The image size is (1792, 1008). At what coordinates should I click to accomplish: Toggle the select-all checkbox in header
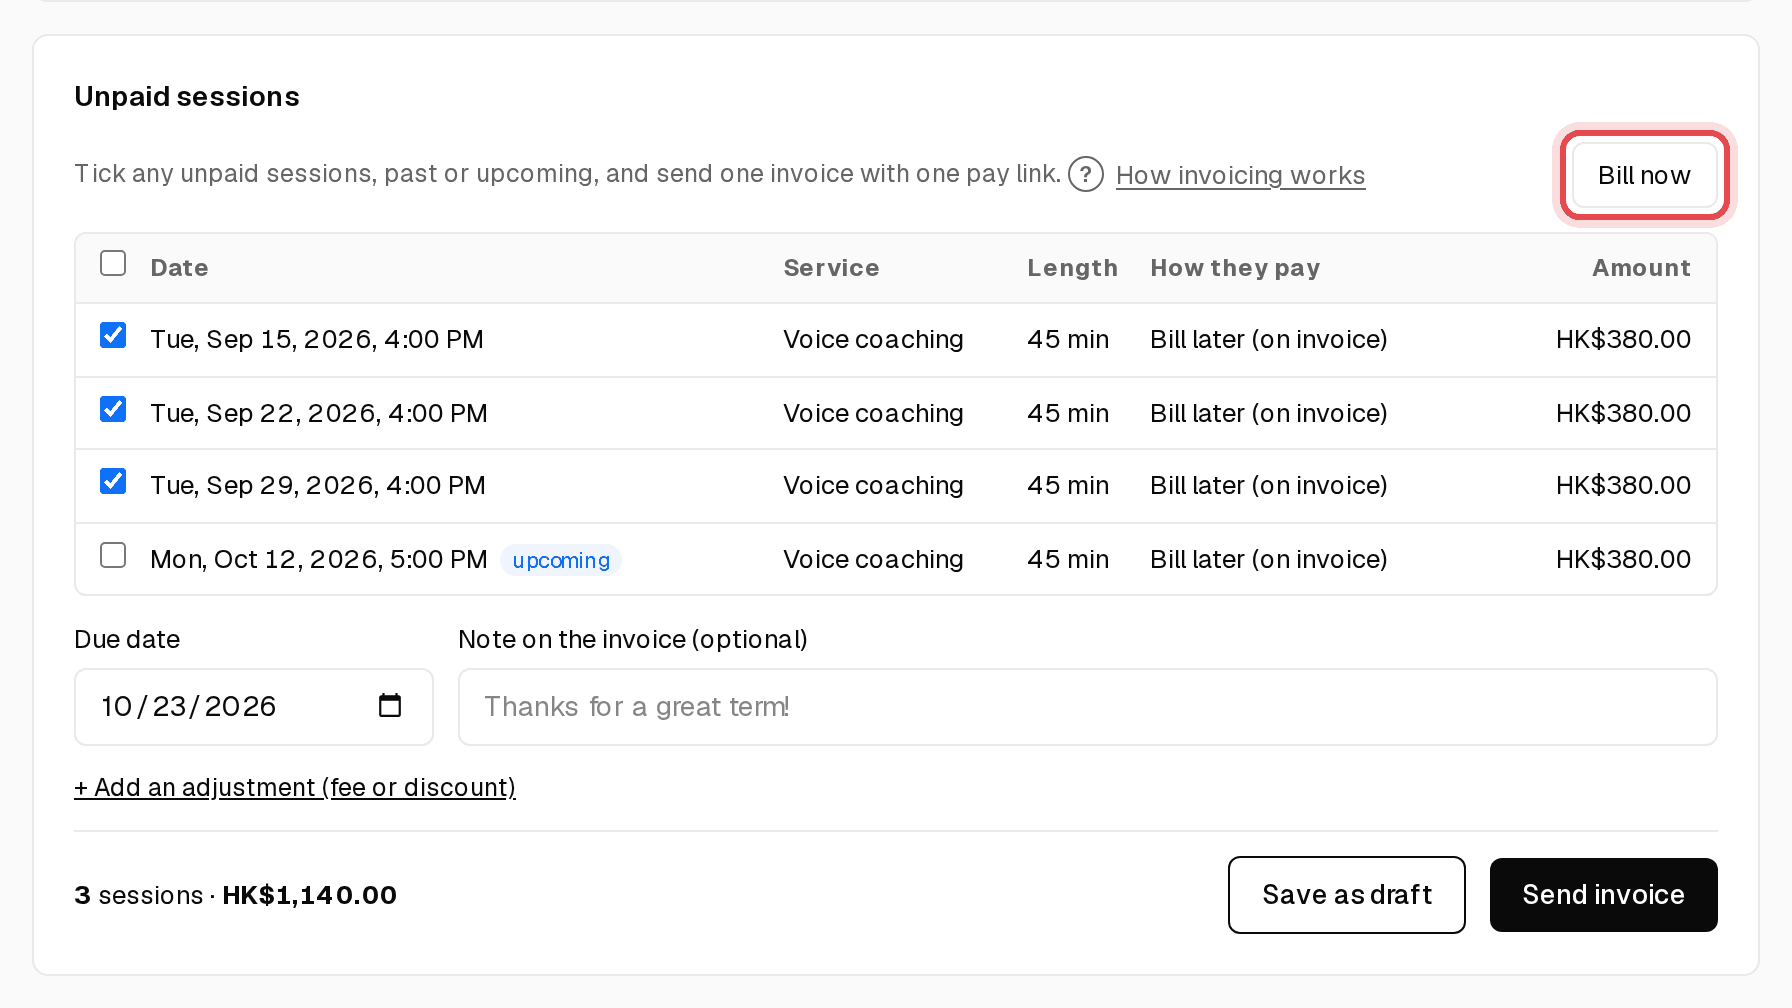[x=113, y=263]
